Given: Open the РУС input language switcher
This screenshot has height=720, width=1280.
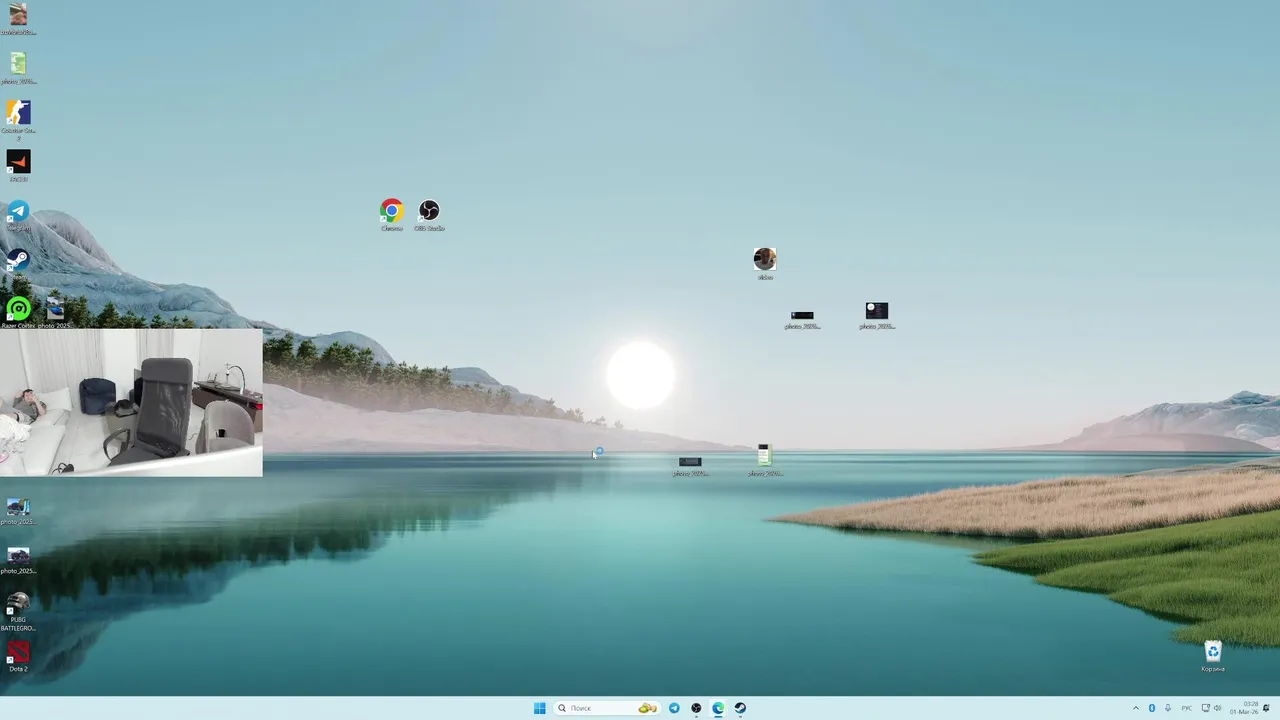Looking at the screenshot, I should click(x=1186, y=708).
